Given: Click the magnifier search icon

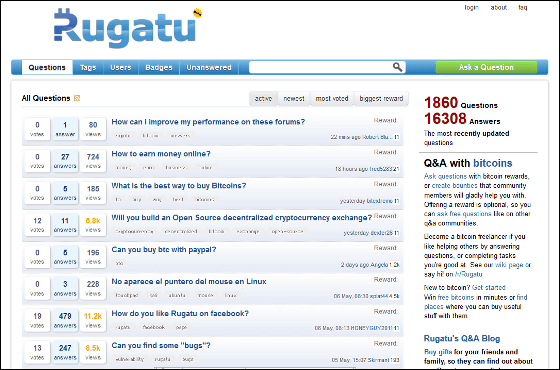Looking at the screenshot, I should [x=397, y=67].
